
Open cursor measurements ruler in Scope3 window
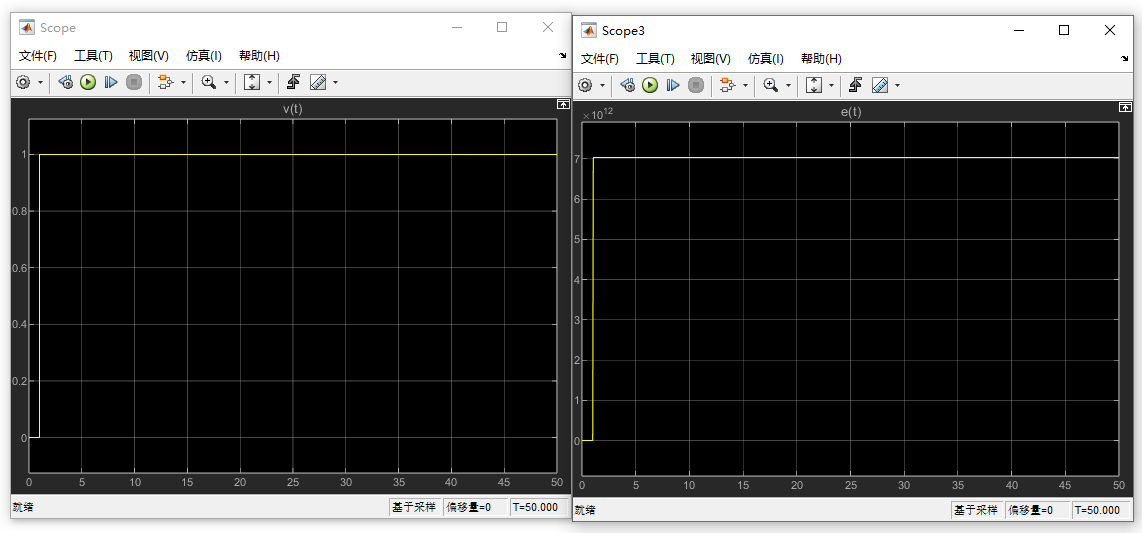pos(881,85)
